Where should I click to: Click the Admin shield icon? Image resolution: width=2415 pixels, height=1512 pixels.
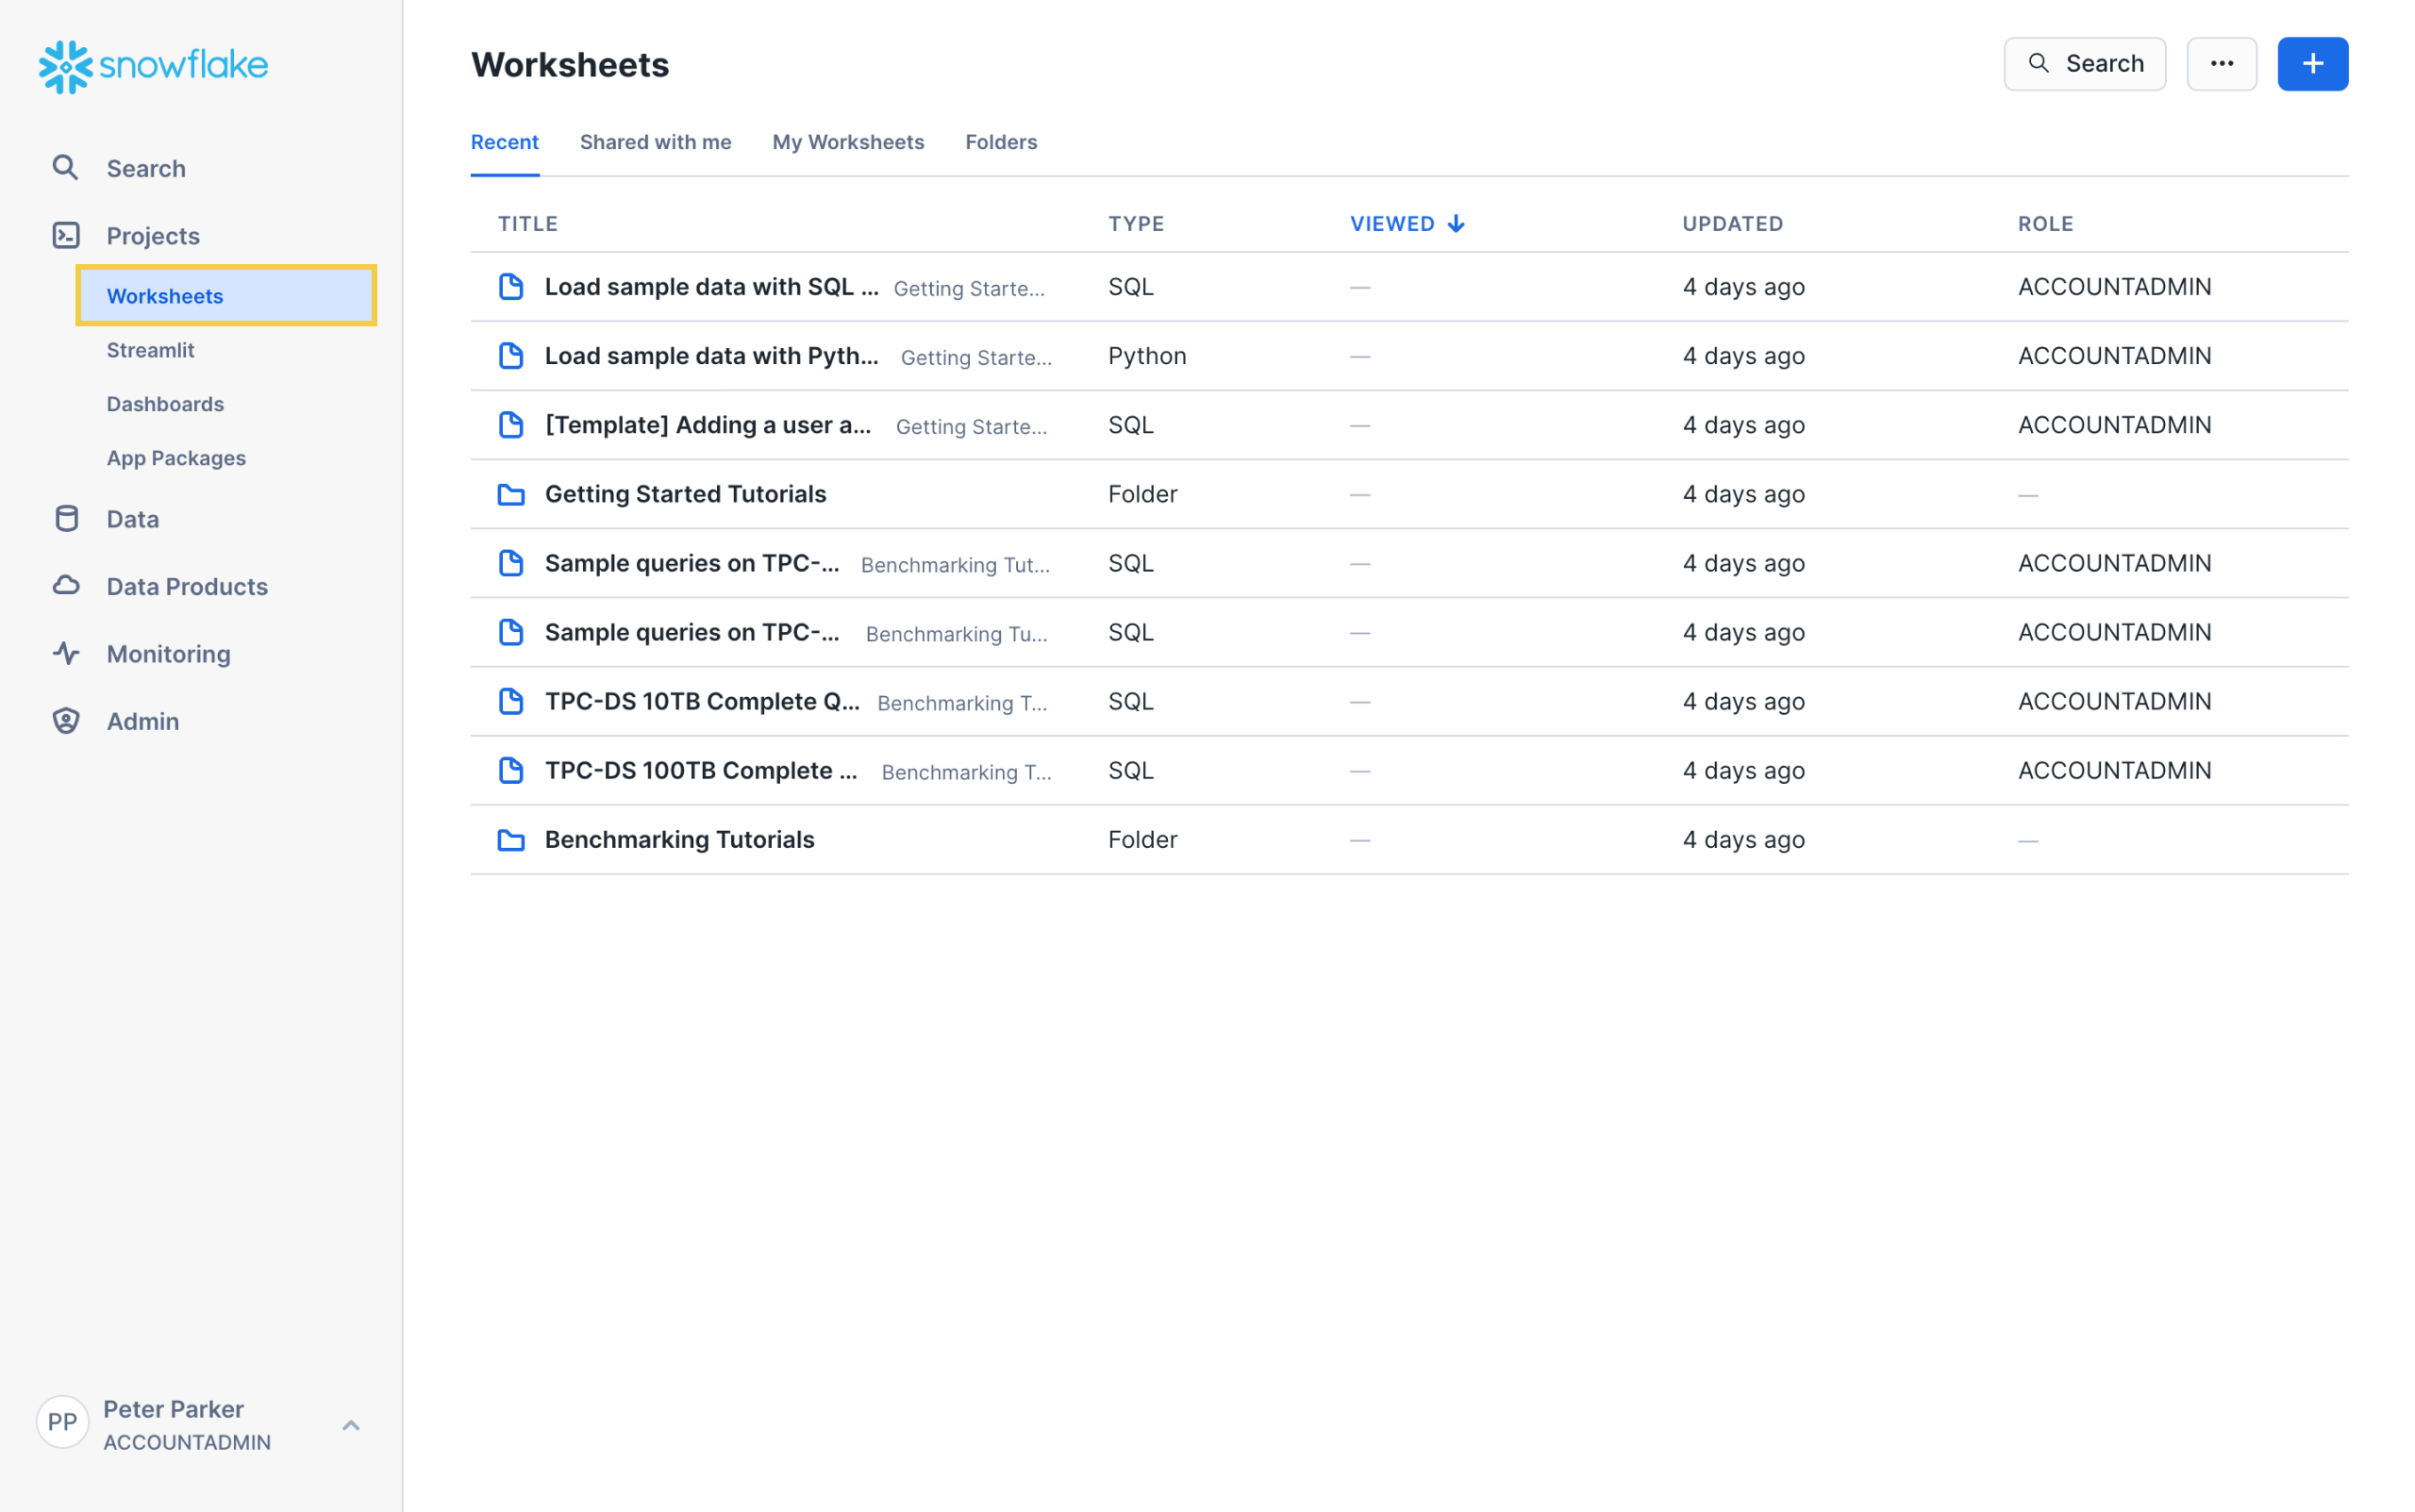pyautogui.click(x=66, y=720)
